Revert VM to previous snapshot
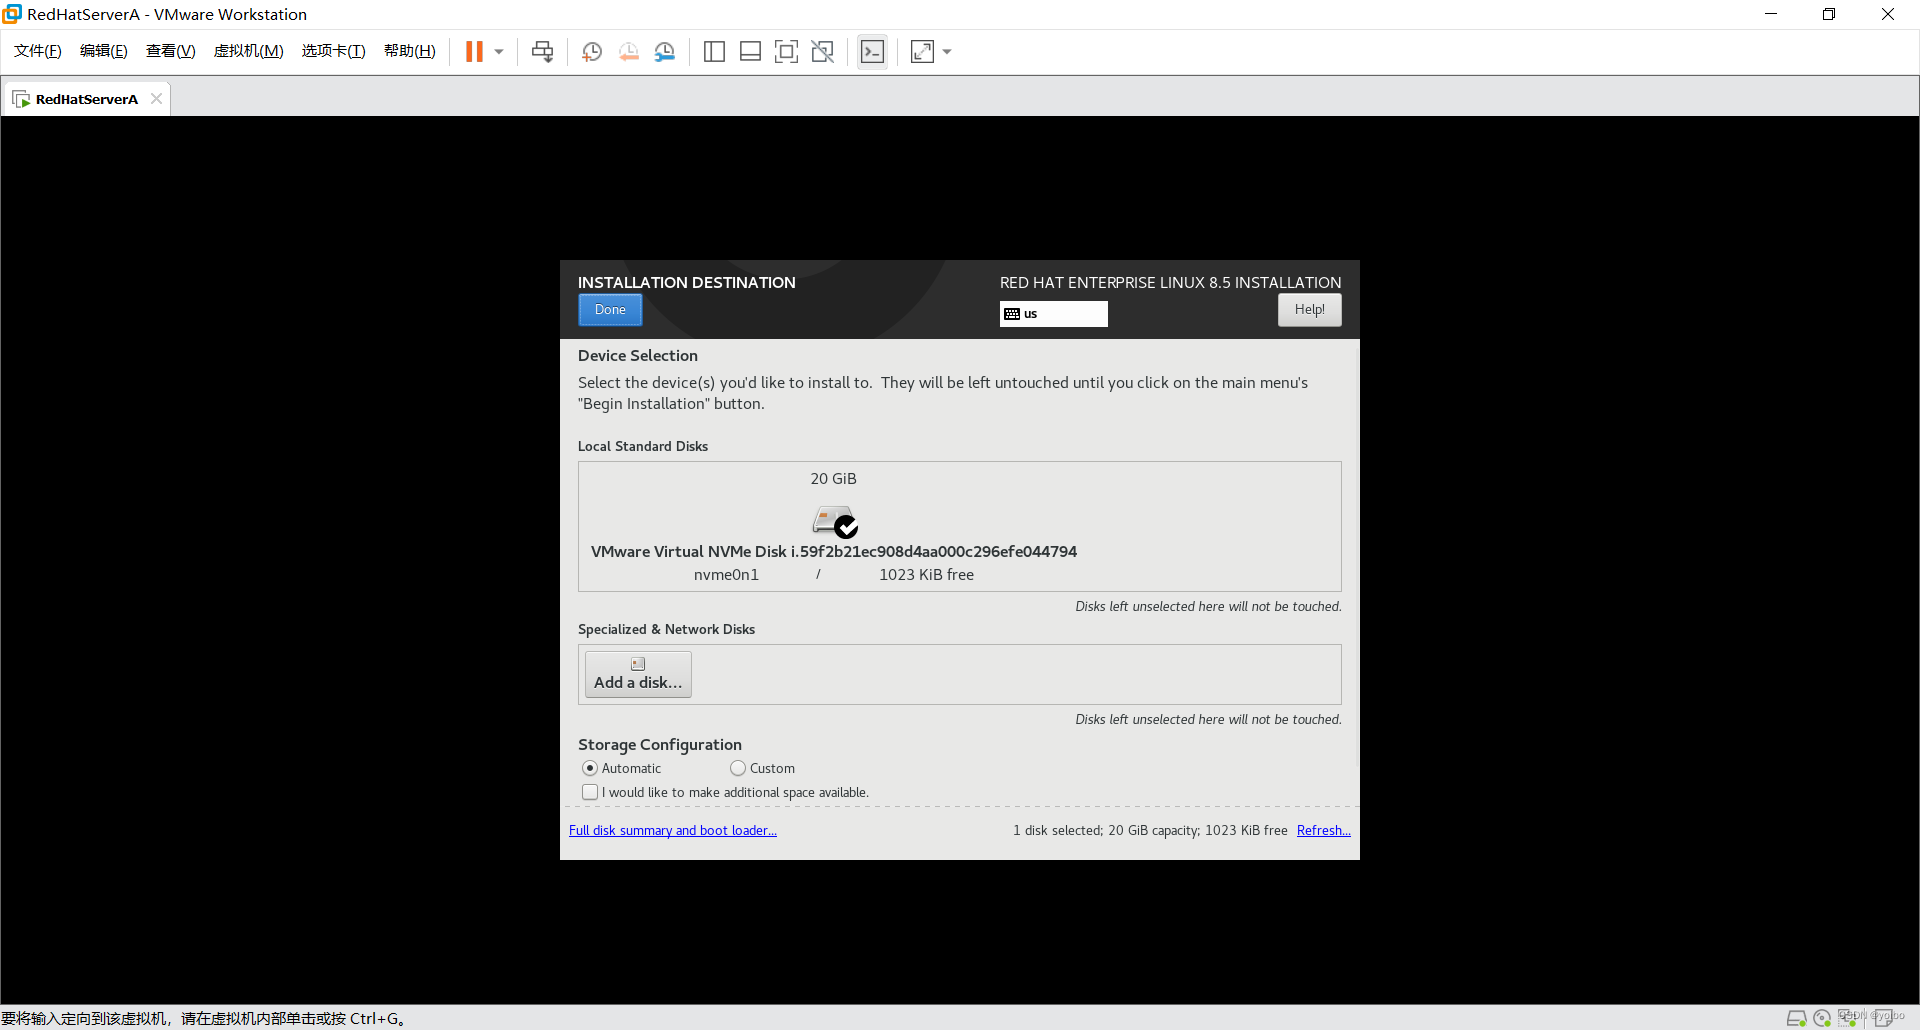This screenshot has height=1030, width=1920. [x=628, y=52]
